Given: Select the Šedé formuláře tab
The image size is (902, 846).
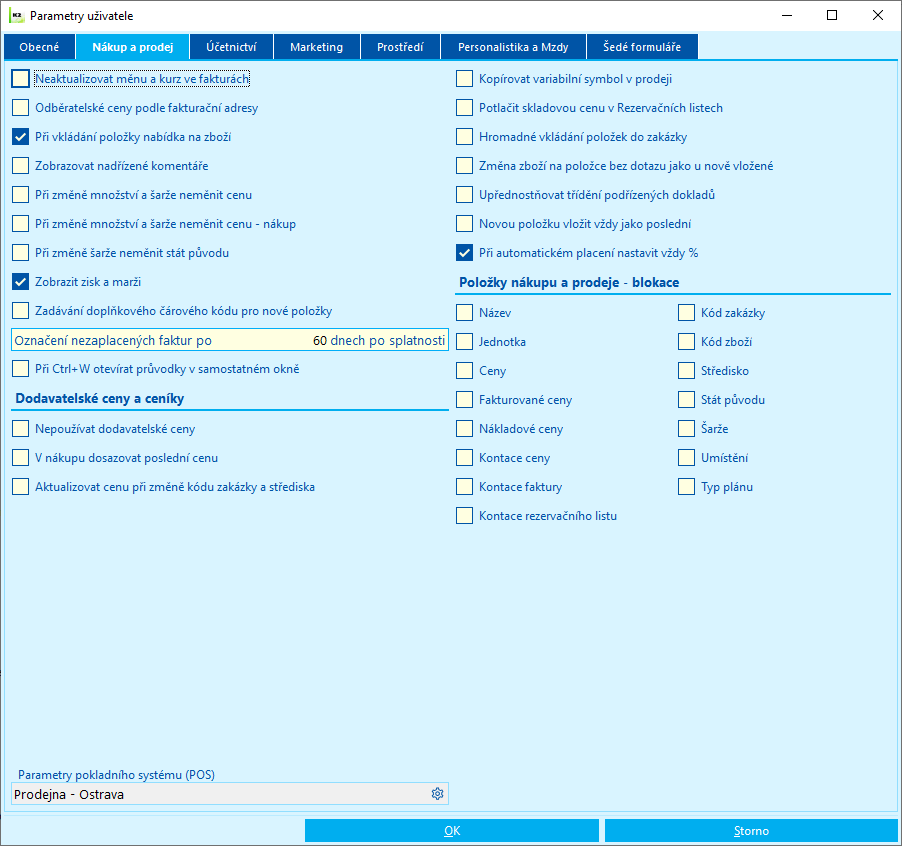Looking at the screenshot, I should (642, 47).
